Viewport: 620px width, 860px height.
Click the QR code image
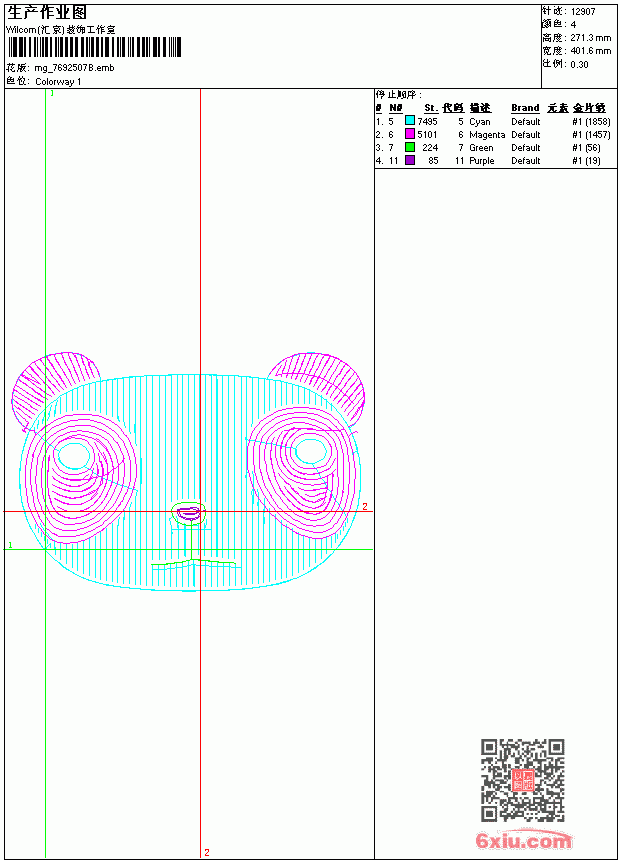523,780
